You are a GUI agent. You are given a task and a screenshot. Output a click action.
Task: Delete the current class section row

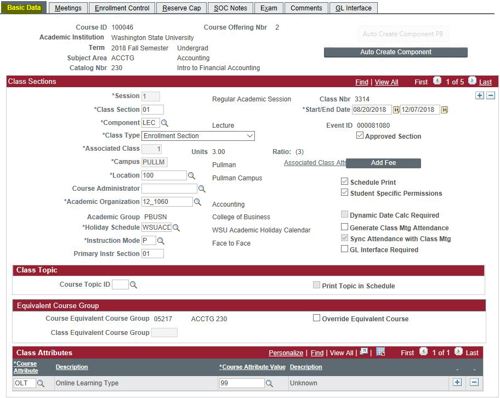point(491,96)
